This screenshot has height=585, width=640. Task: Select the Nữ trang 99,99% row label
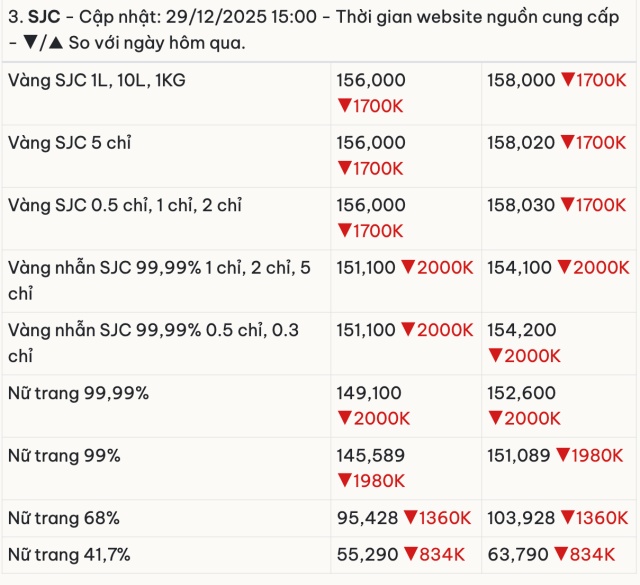click(78, 393)
